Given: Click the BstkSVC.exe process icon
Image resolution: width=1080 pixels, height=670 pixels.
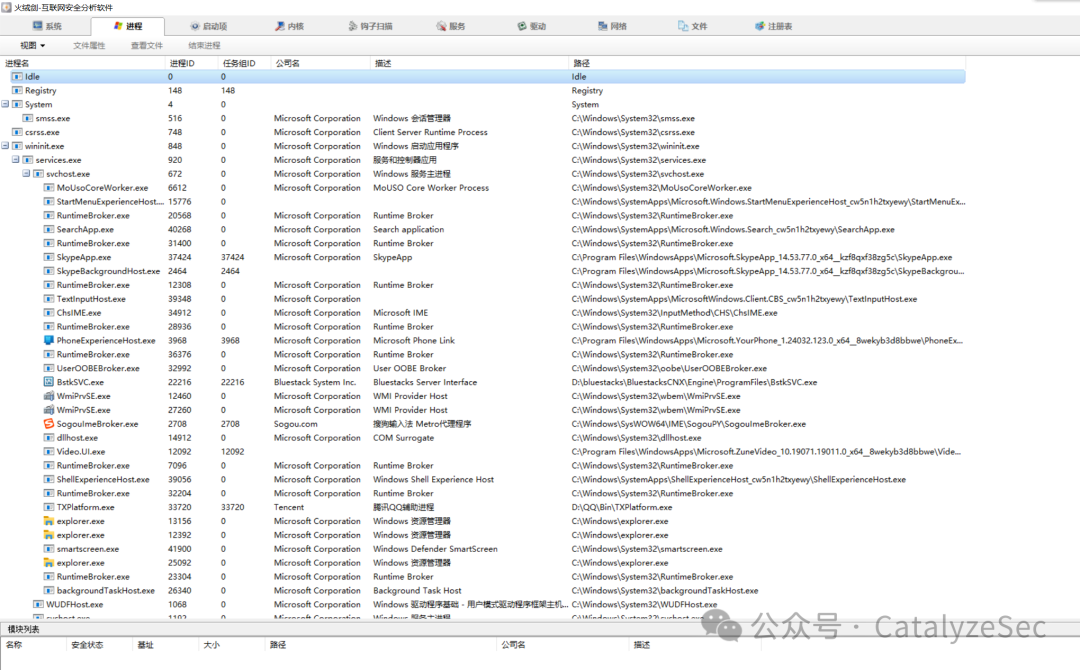Looking at the screenshot, I should [49, 382].
